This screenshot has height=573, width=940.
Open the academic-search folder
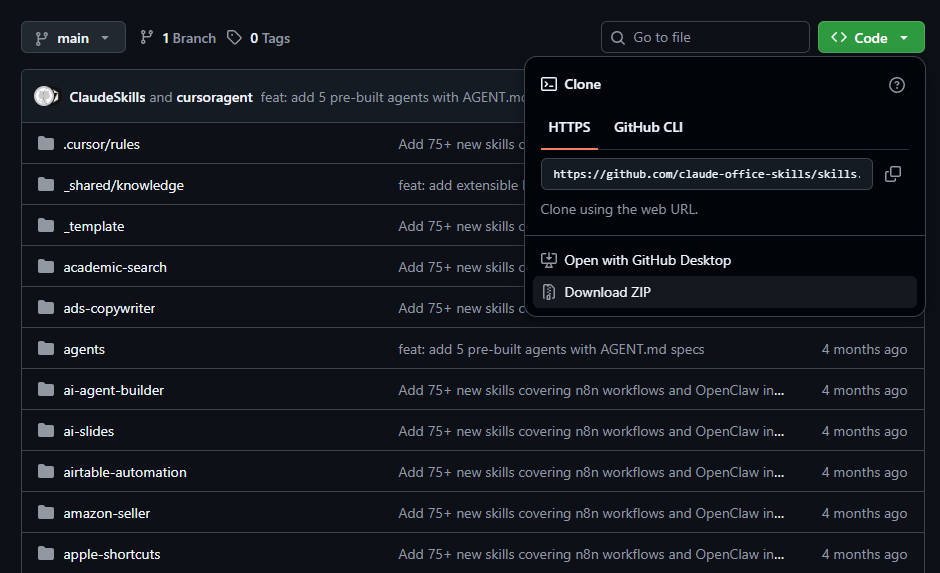[115, 267]
